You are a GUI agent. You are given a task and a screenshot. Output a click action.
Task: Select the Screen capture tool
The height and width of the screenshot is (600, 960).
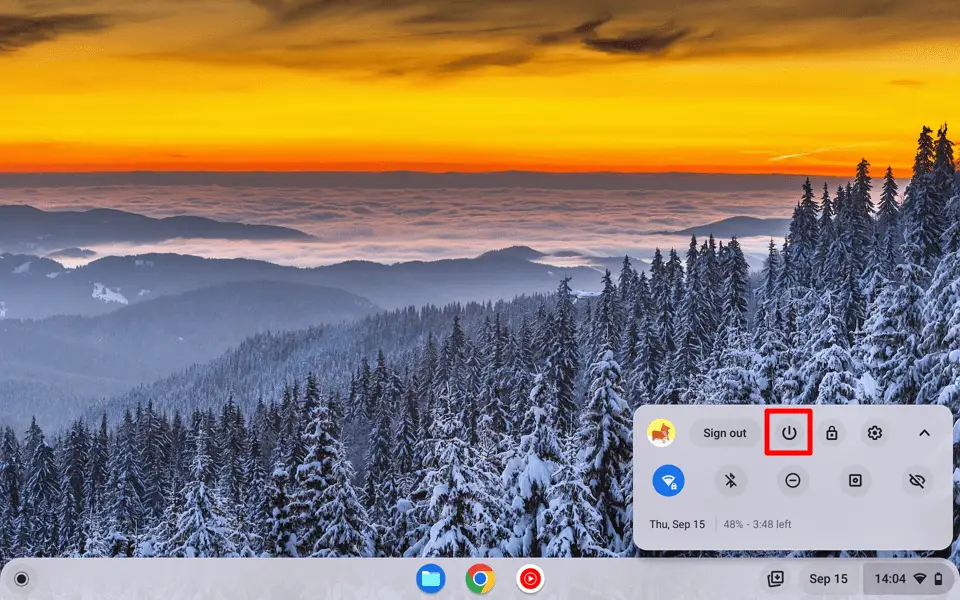tap(854, 481)
